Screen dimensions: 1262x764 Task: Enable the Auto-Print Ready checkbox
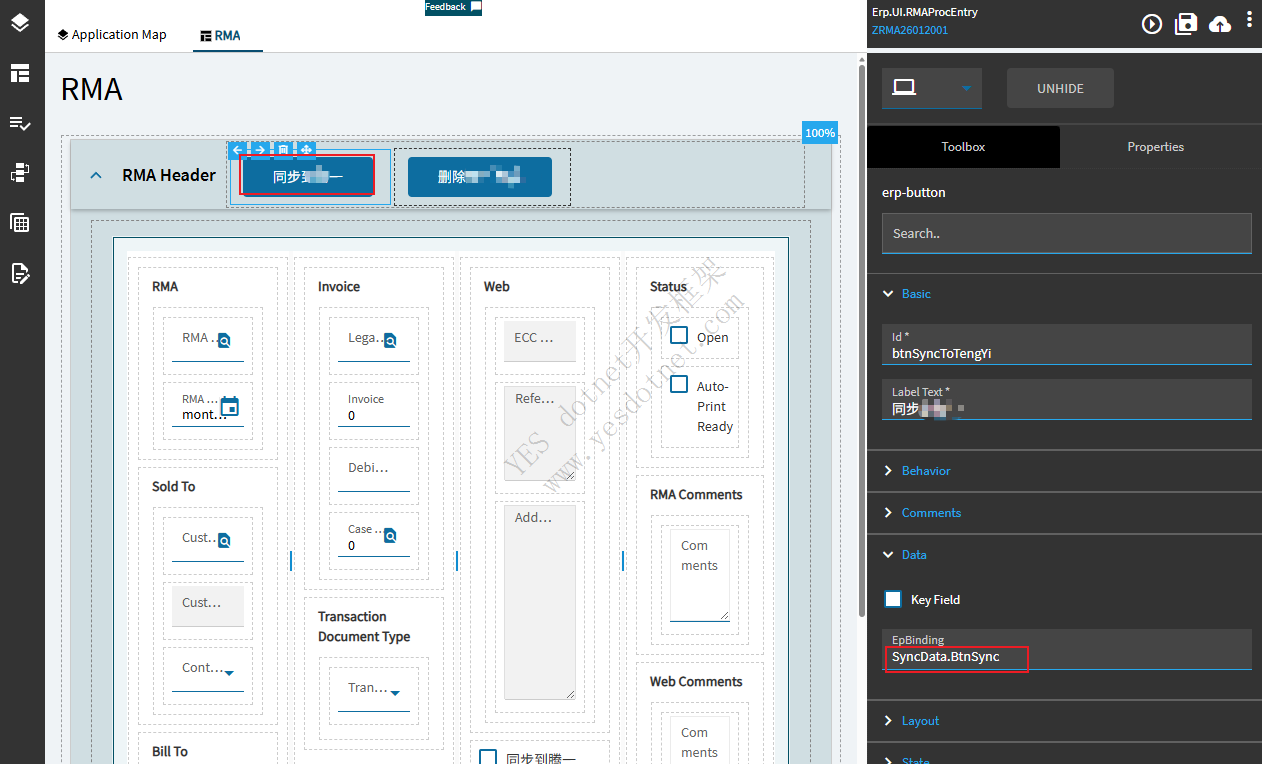[679, 384]
